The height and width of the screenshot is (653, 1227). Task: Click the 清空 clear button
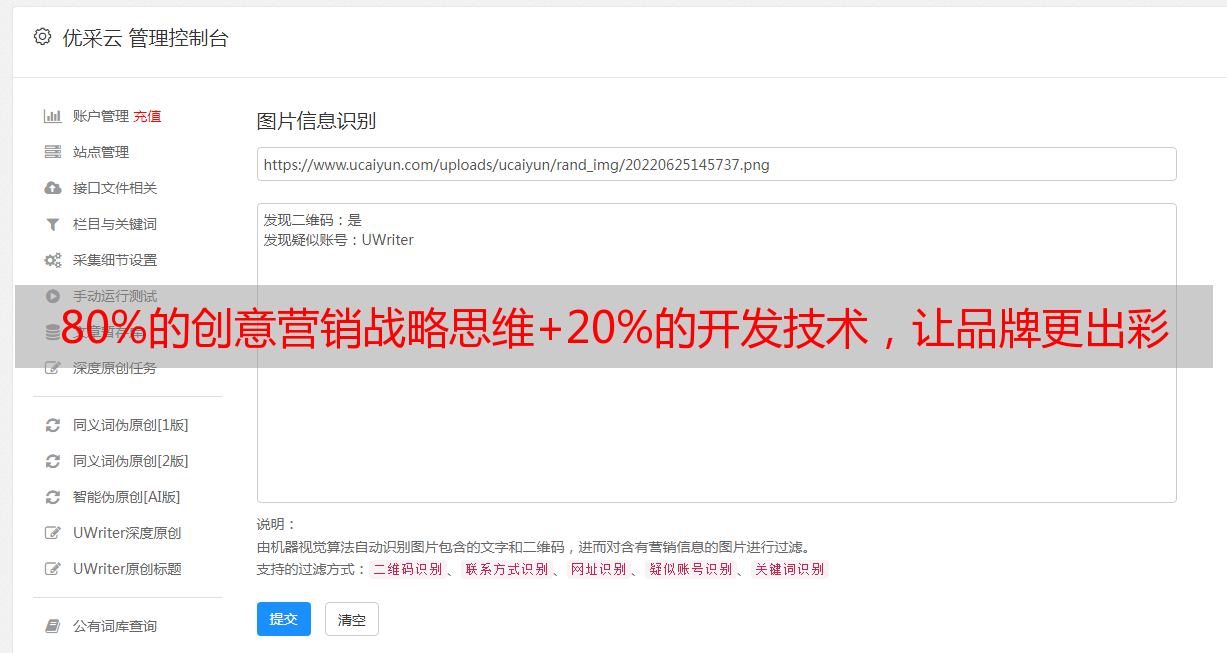click(x=352, y=619)
